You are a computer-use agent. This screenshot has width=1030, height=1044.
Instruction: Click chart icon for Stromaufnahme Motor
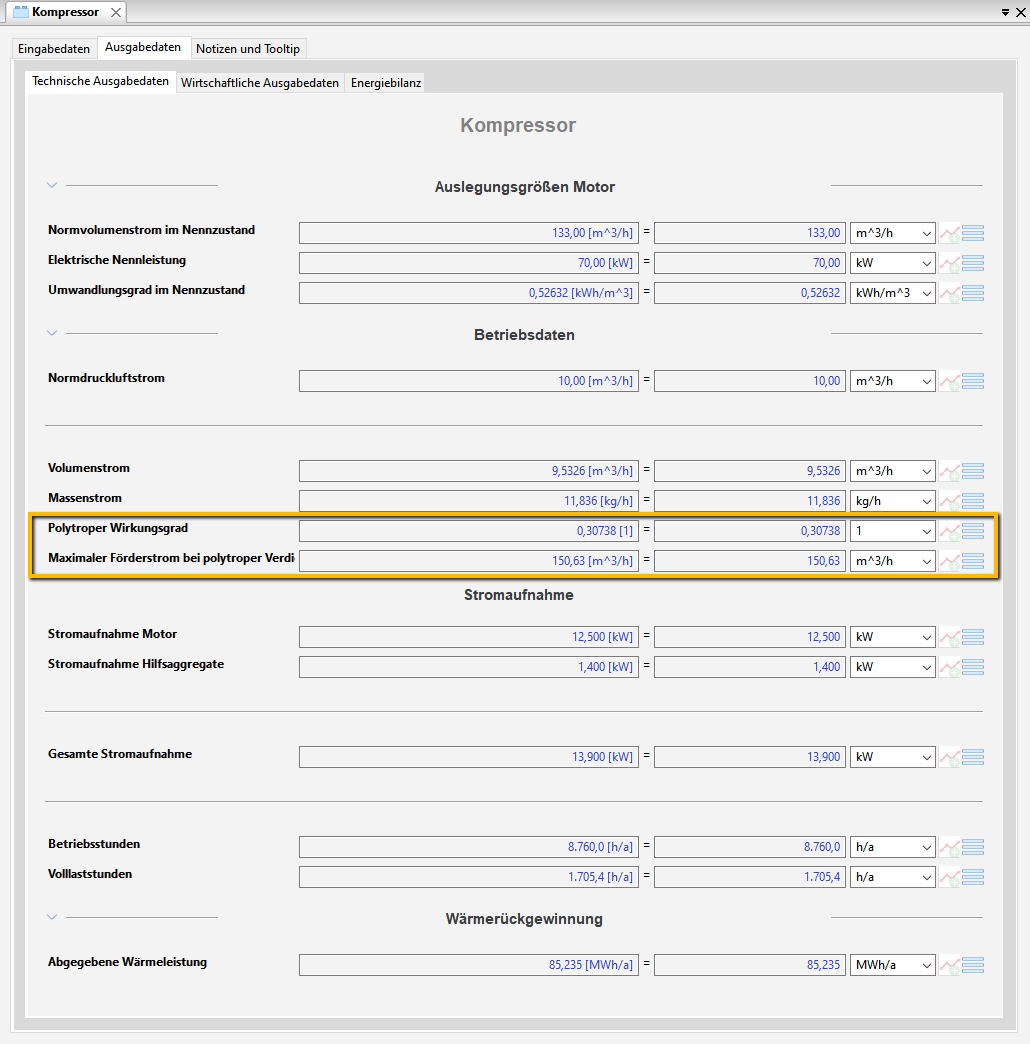(949, 637)
